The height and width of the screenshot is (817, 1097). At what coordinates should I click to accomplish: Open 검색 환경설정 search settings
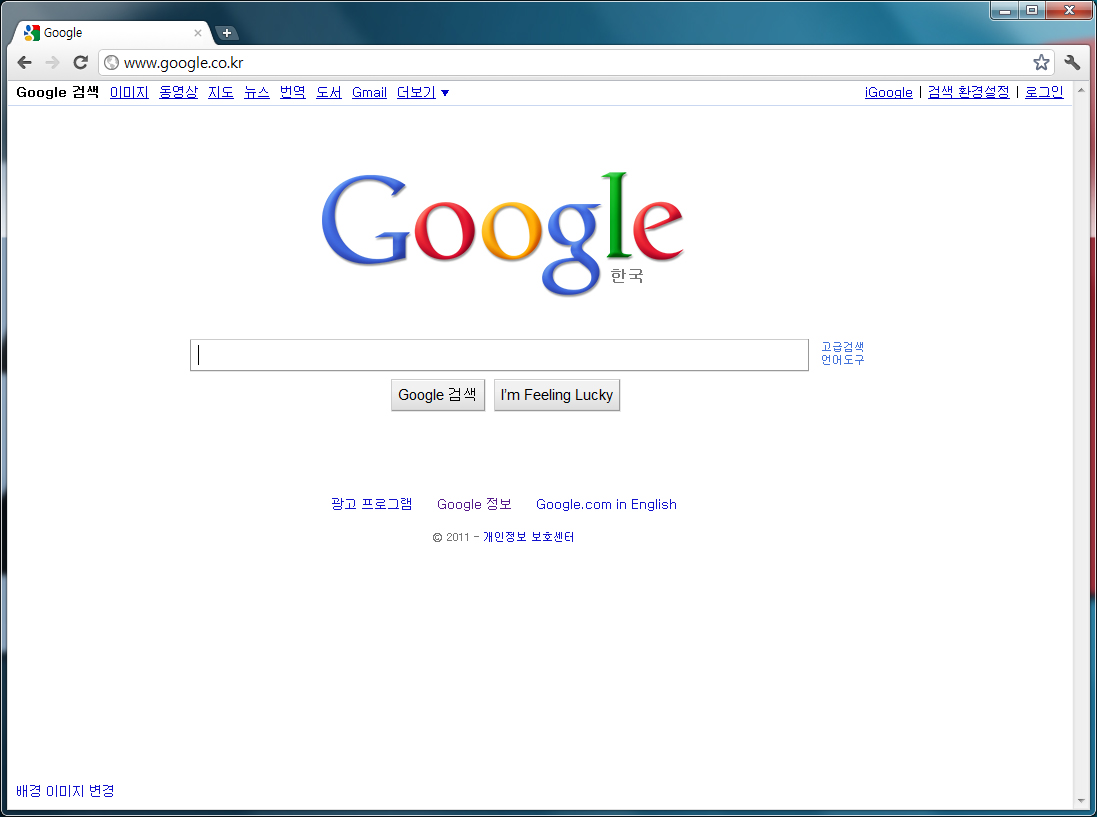click(969, 92)
